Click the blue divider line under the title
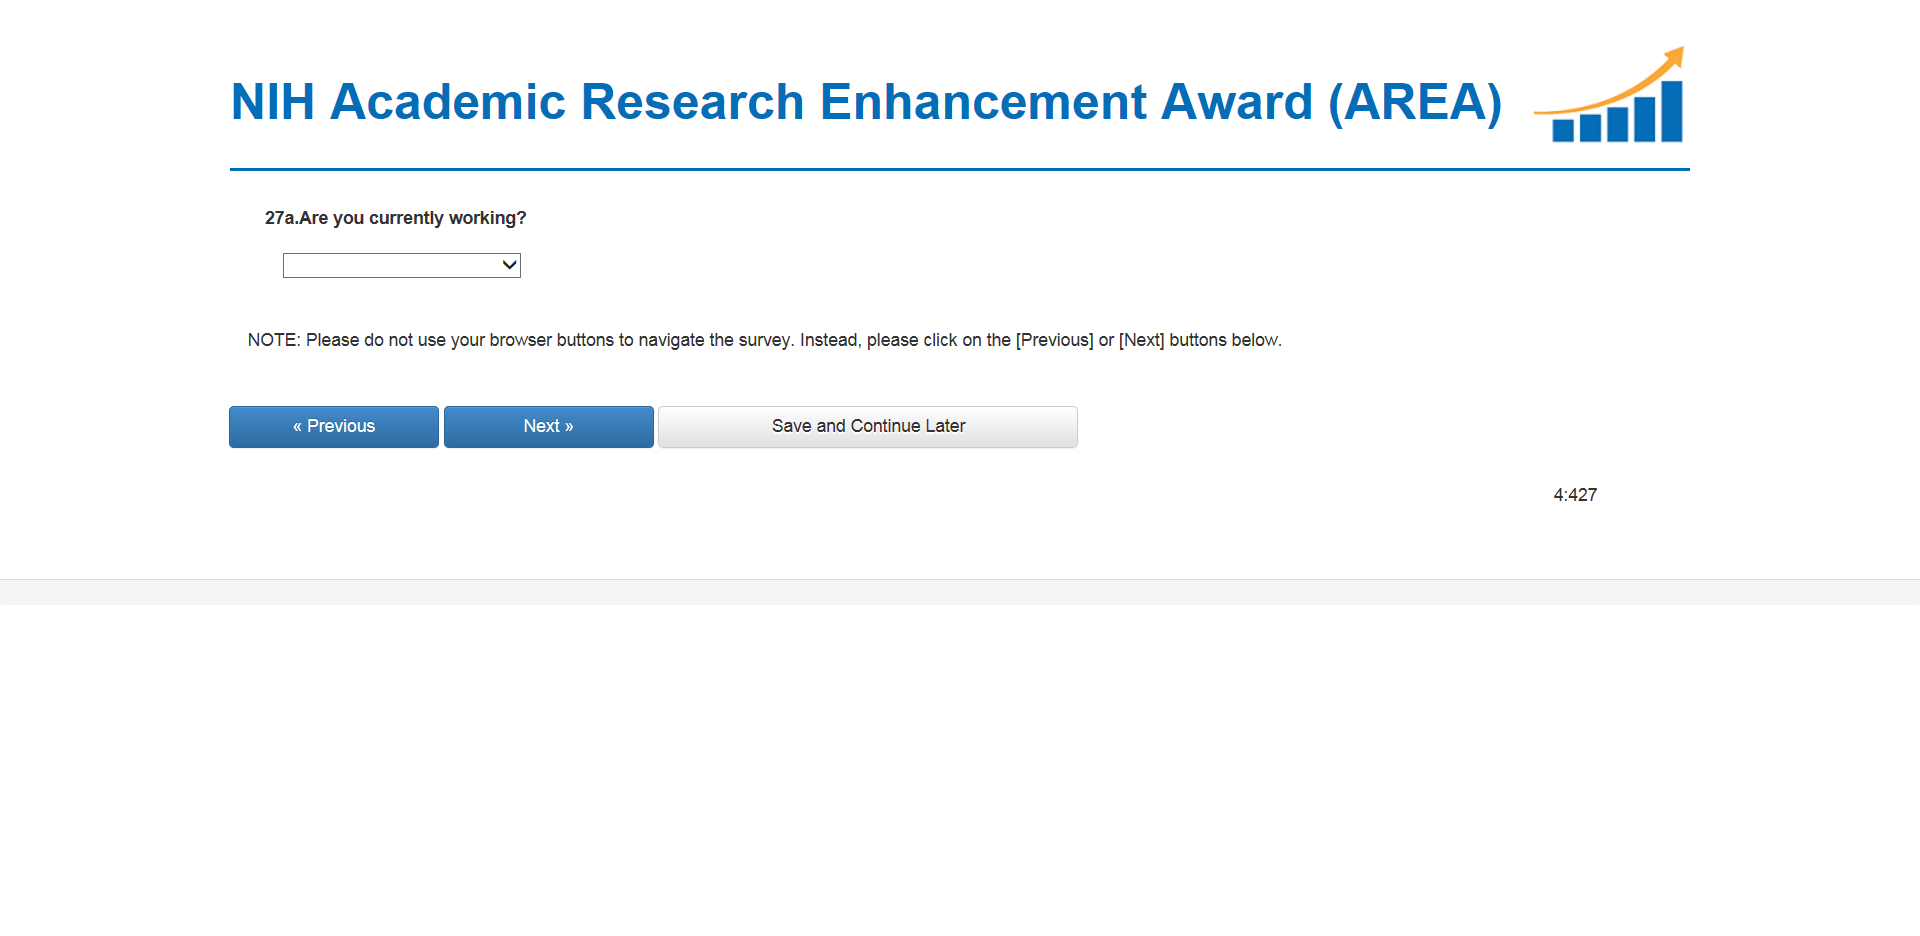The width and height of the screenshot is (1920, 936). point(960,170)
